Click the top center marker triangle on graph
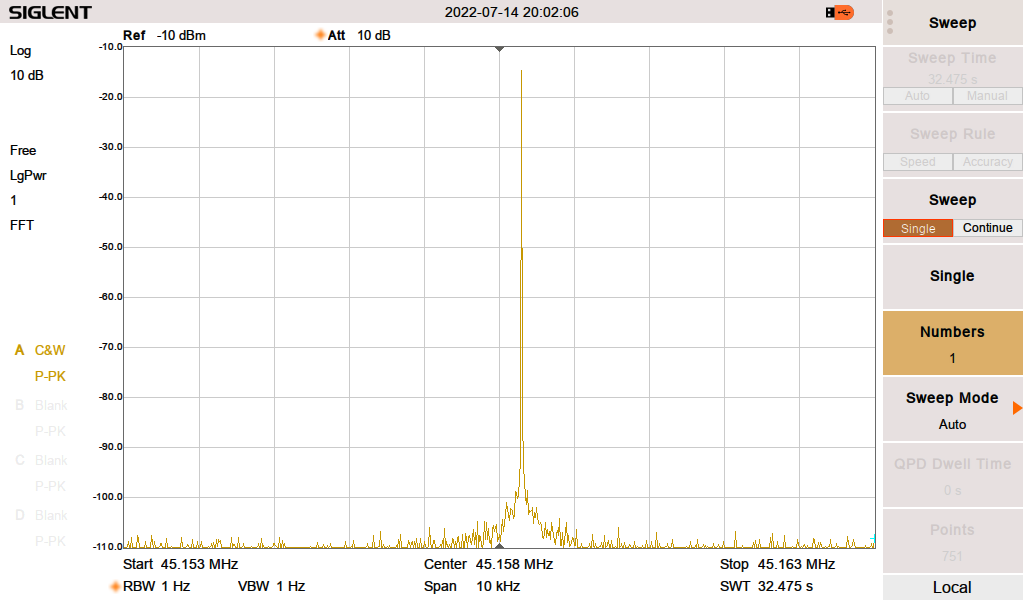Screen dimensions: 1023x600 click(500, 49)
